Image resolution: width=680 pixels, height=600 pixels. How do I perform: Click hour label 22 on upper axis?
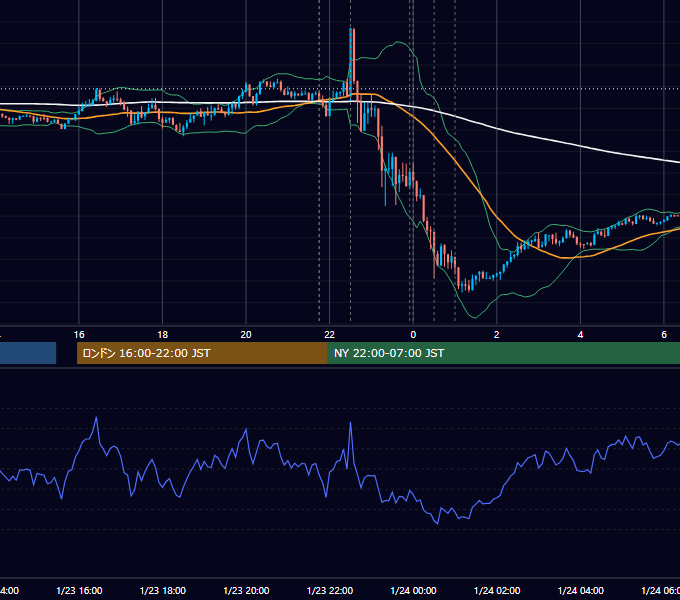tap(330, 335)
